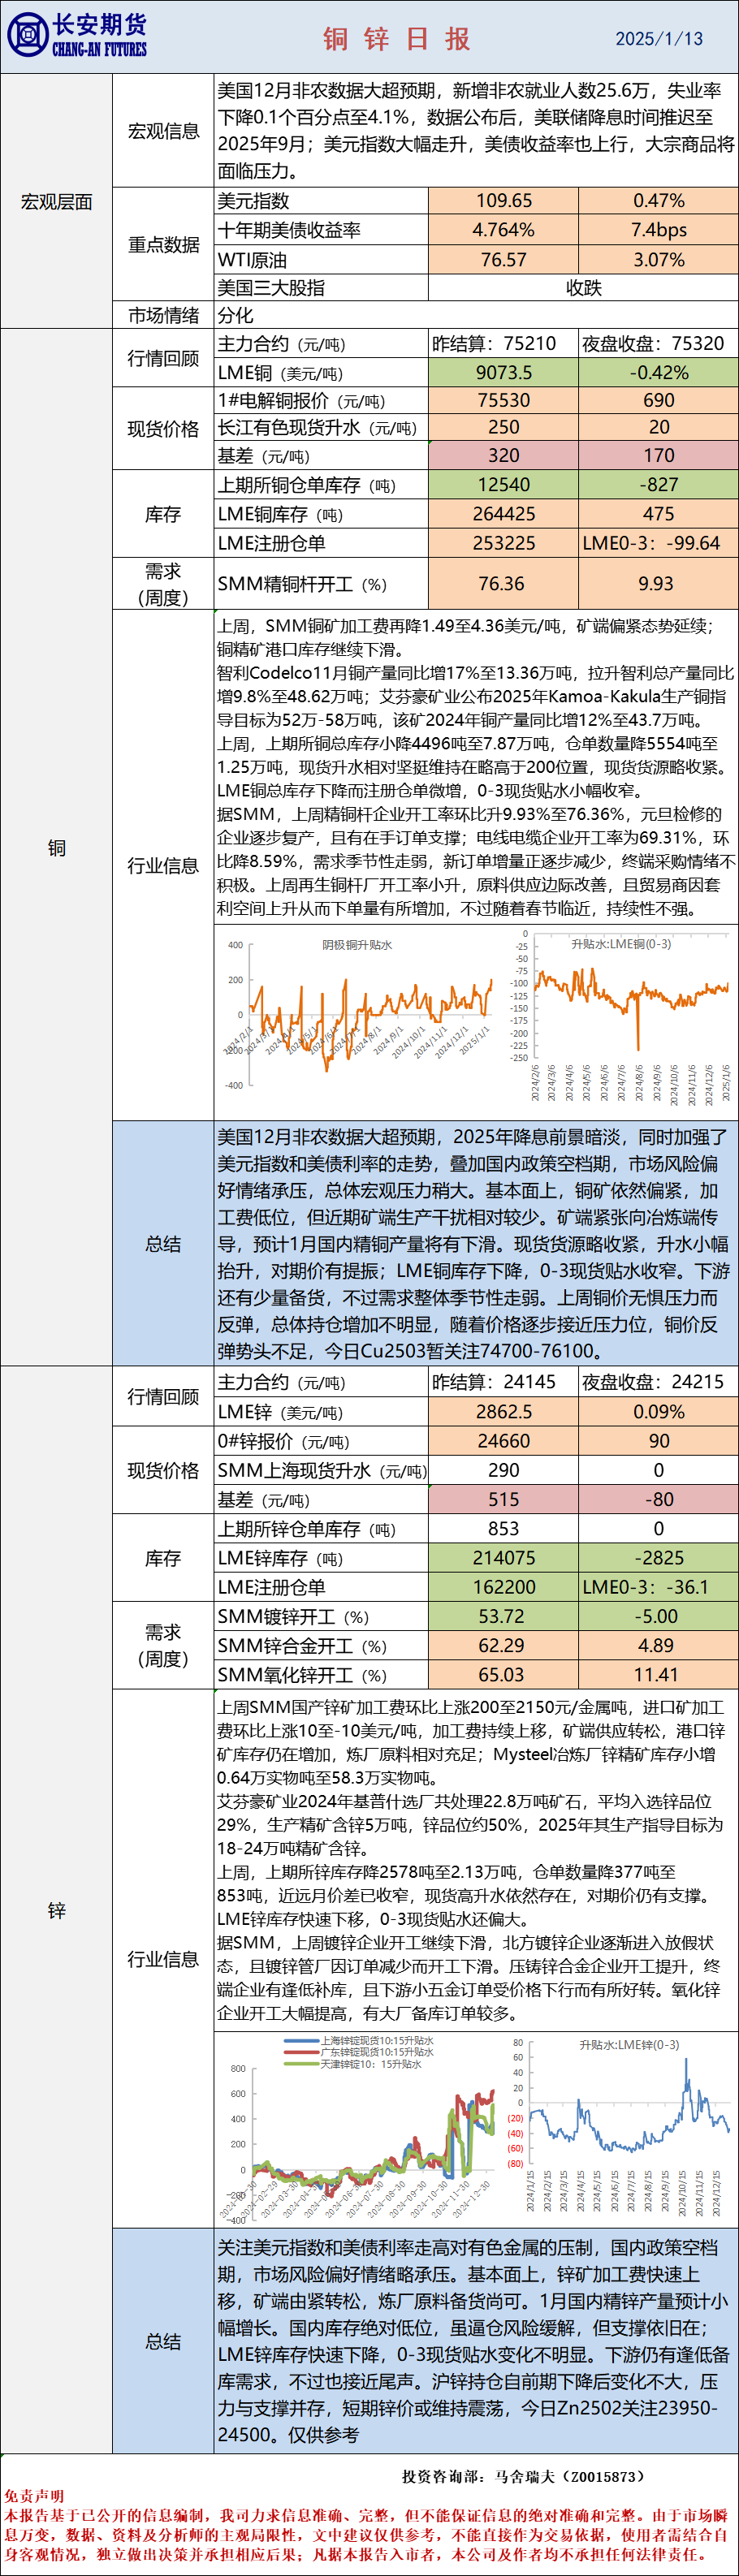Click the report title 铜锌日报
The width and height of the screenshot is (739, 2576).
pyautogui.click(x=397, y=39)
